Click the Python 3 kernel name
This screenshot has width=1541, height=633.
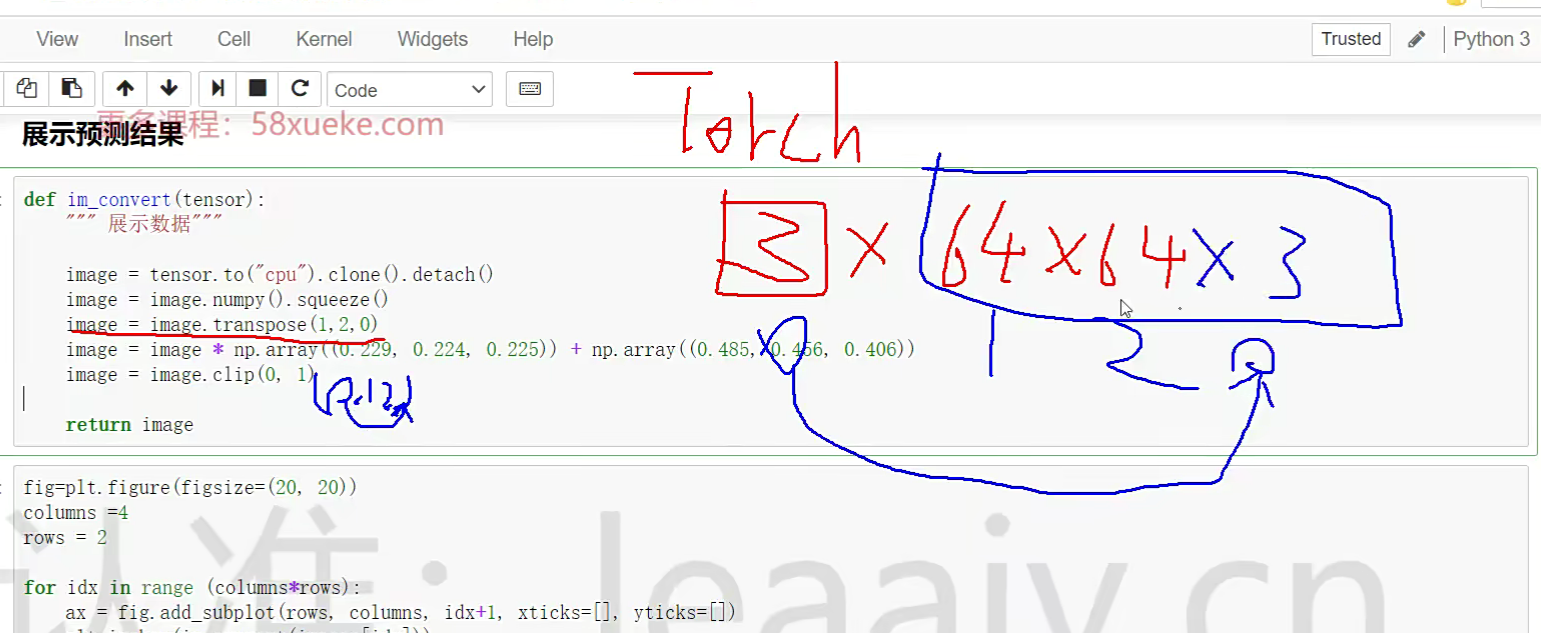1491,39
